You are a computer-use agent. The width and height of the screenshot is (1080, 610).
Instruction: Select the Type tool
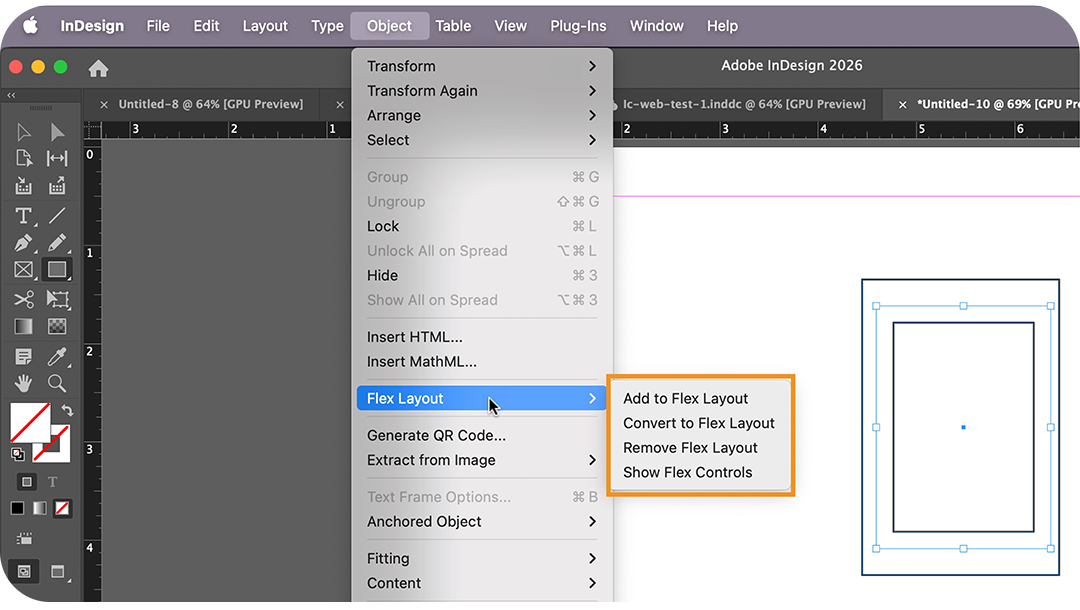(x=22, y=215)
